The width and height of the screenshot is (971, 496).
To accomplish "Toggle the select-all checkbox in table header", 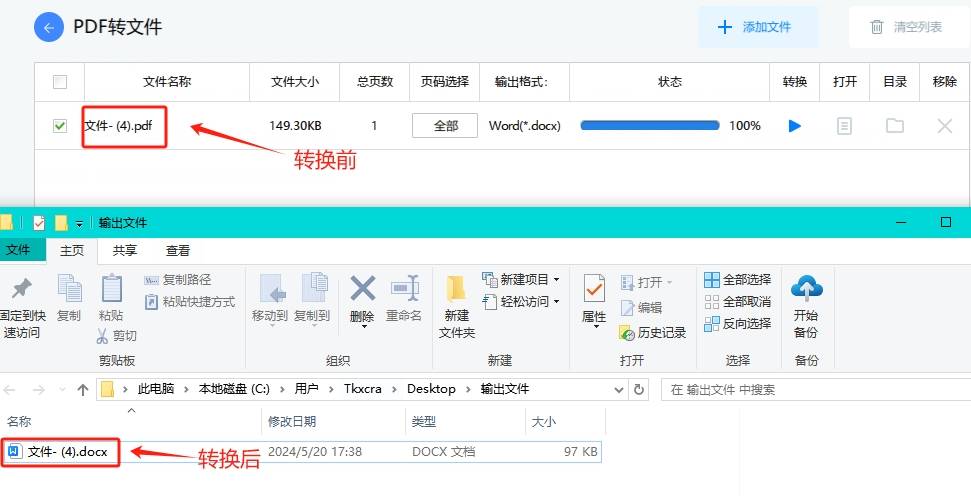I will tap(60, 82).
